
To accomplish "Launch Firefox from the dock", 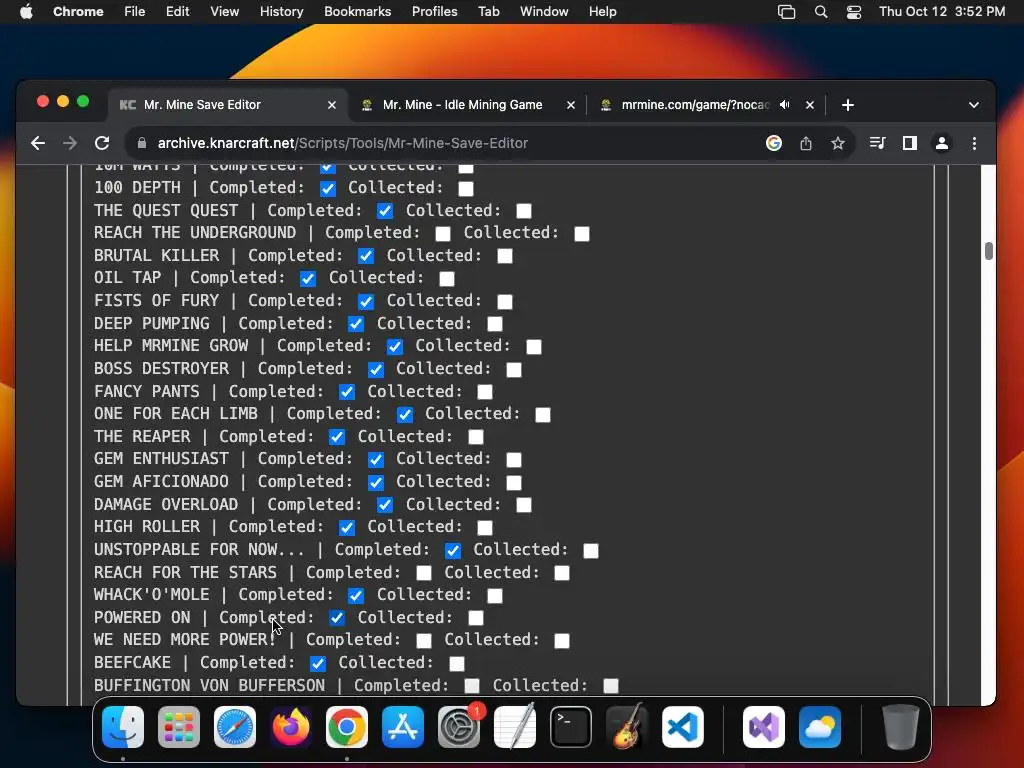I will click(291, 727).
